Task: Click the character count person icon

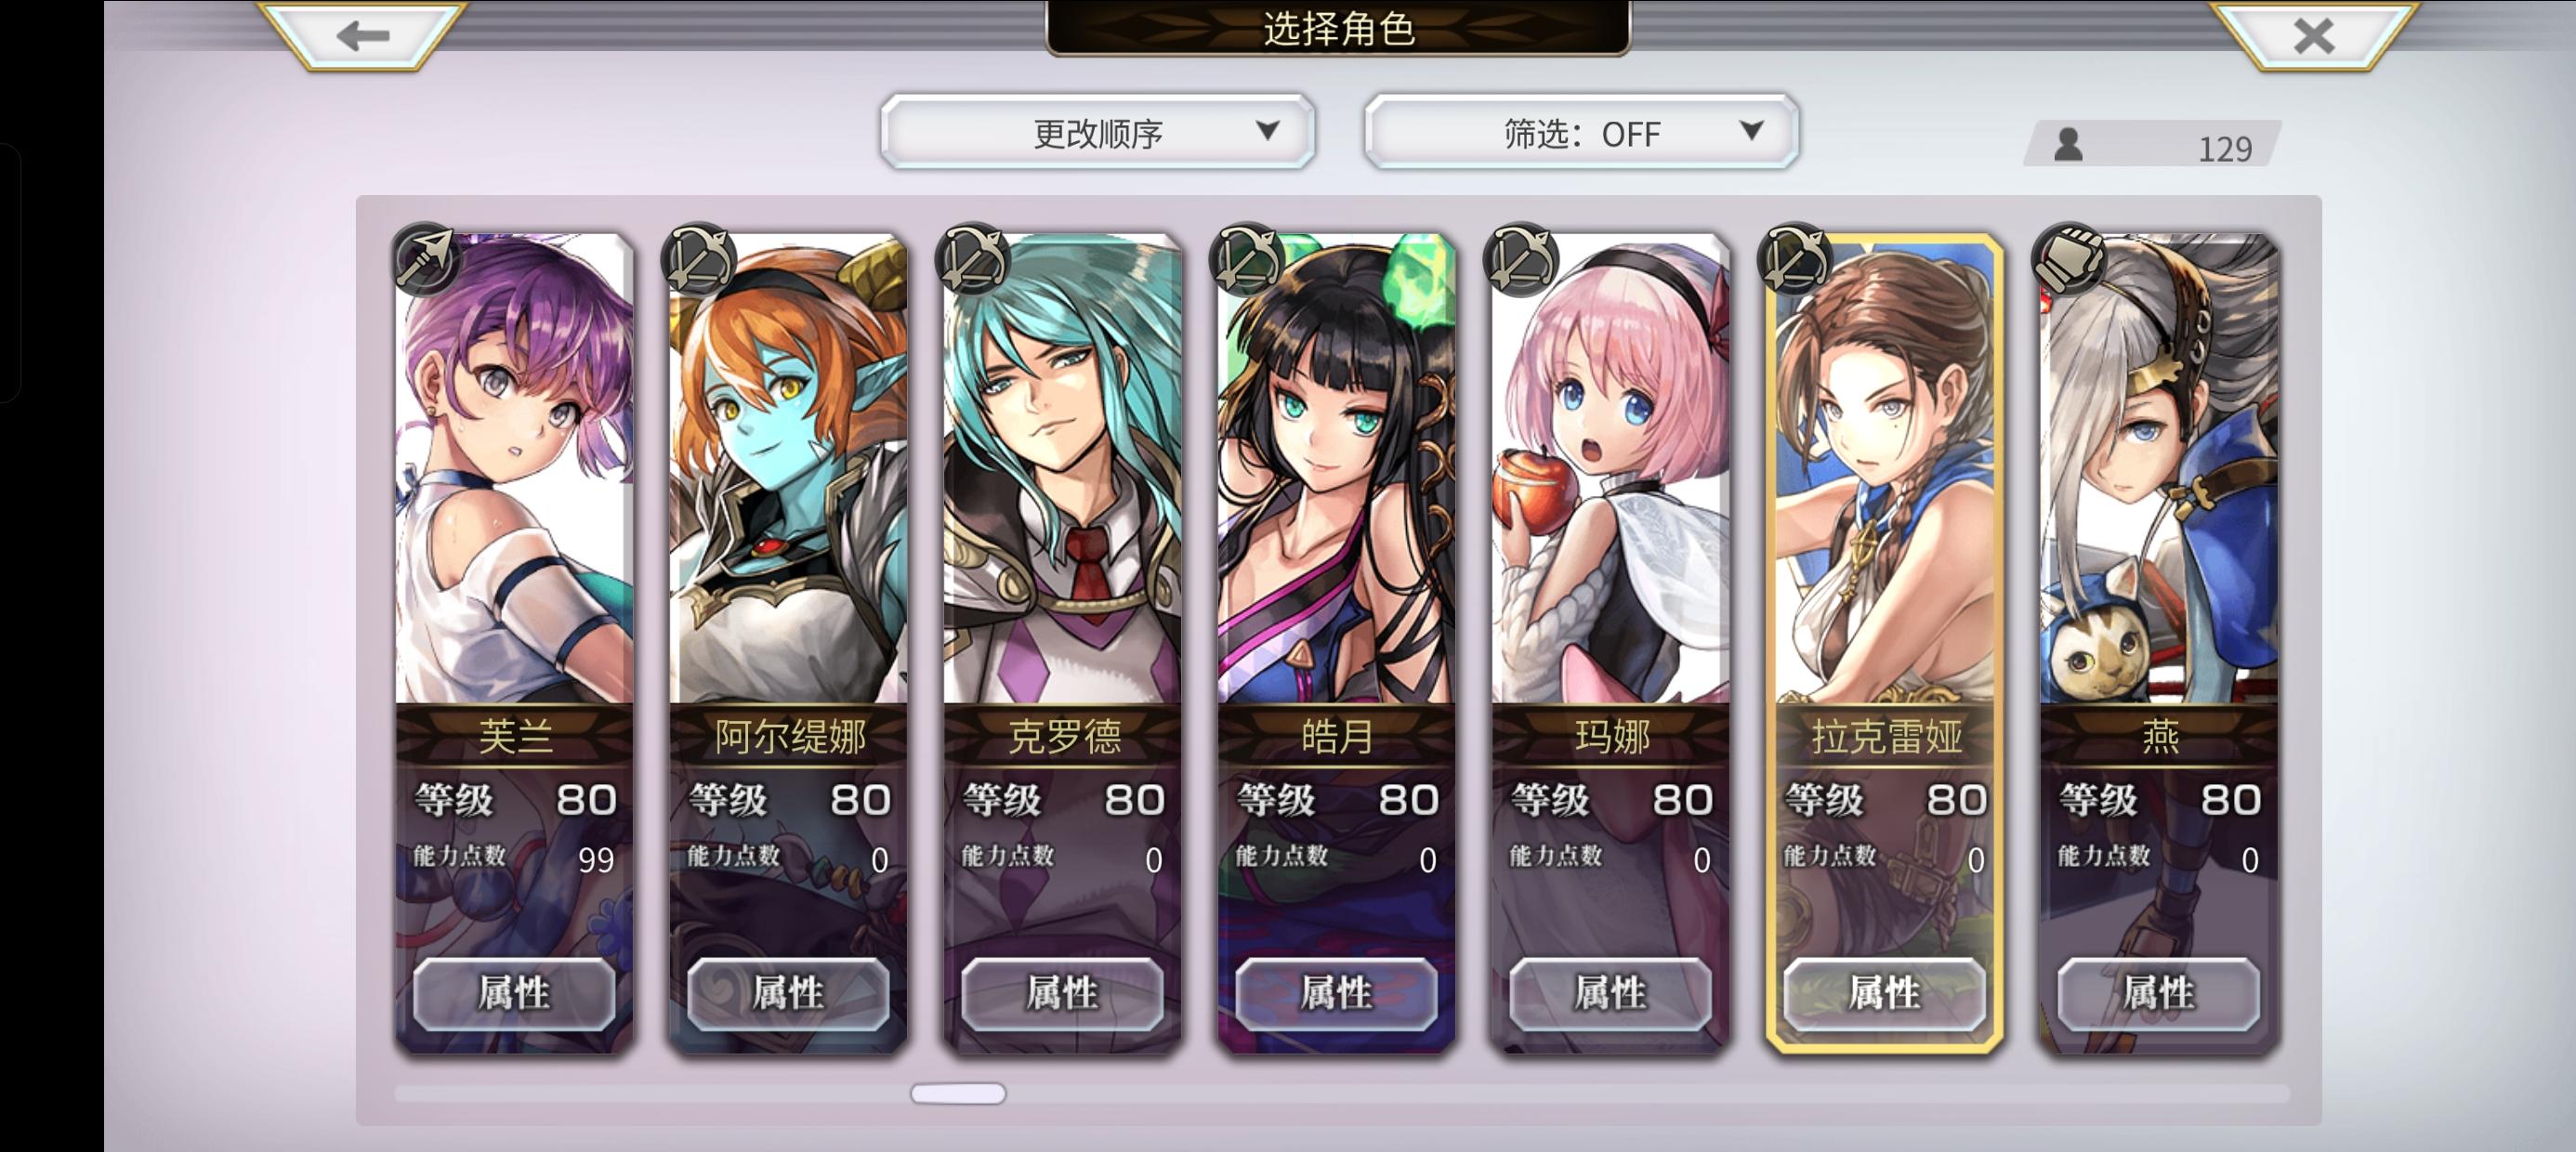Action: coord(2068,145)
